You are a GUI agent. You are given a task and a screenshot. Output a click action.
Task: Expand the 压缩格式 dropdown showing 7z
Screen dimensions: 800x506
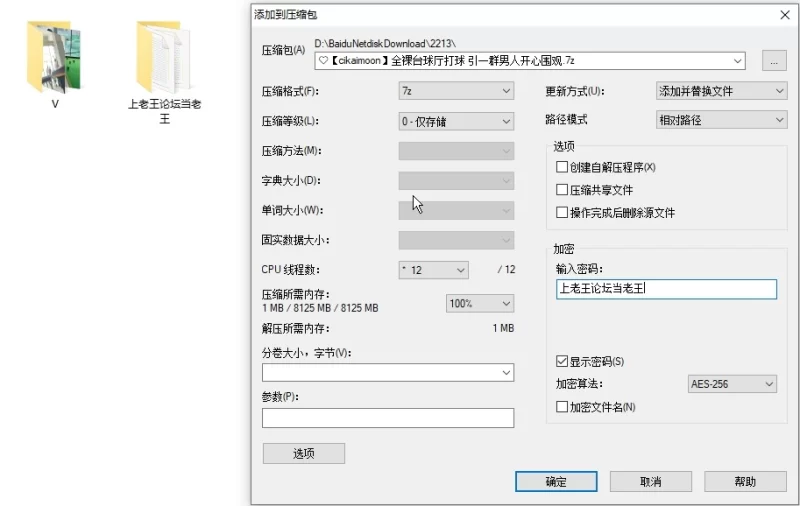tap(456, 91)
